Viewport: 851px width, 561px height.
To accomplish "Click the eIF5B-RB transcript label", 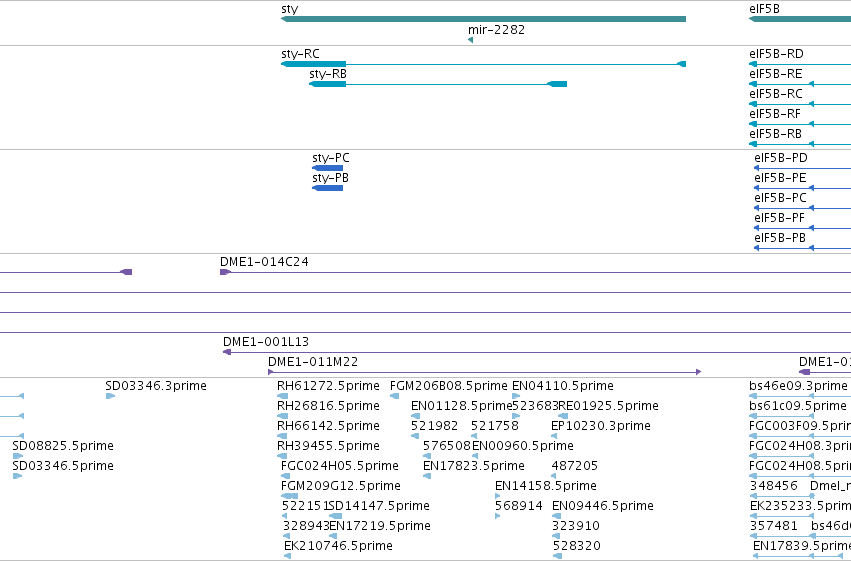I will point(776,134).
